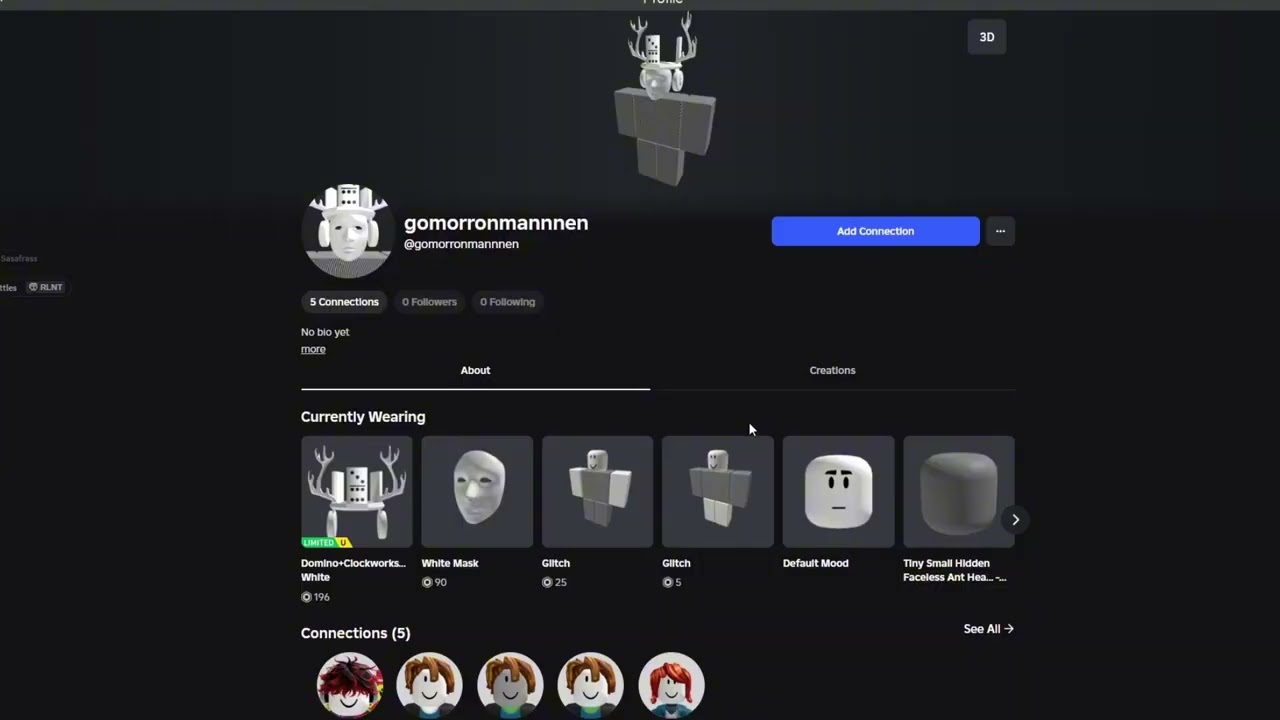
Task: Click the Currently Wearing heading
Action: 363,417
